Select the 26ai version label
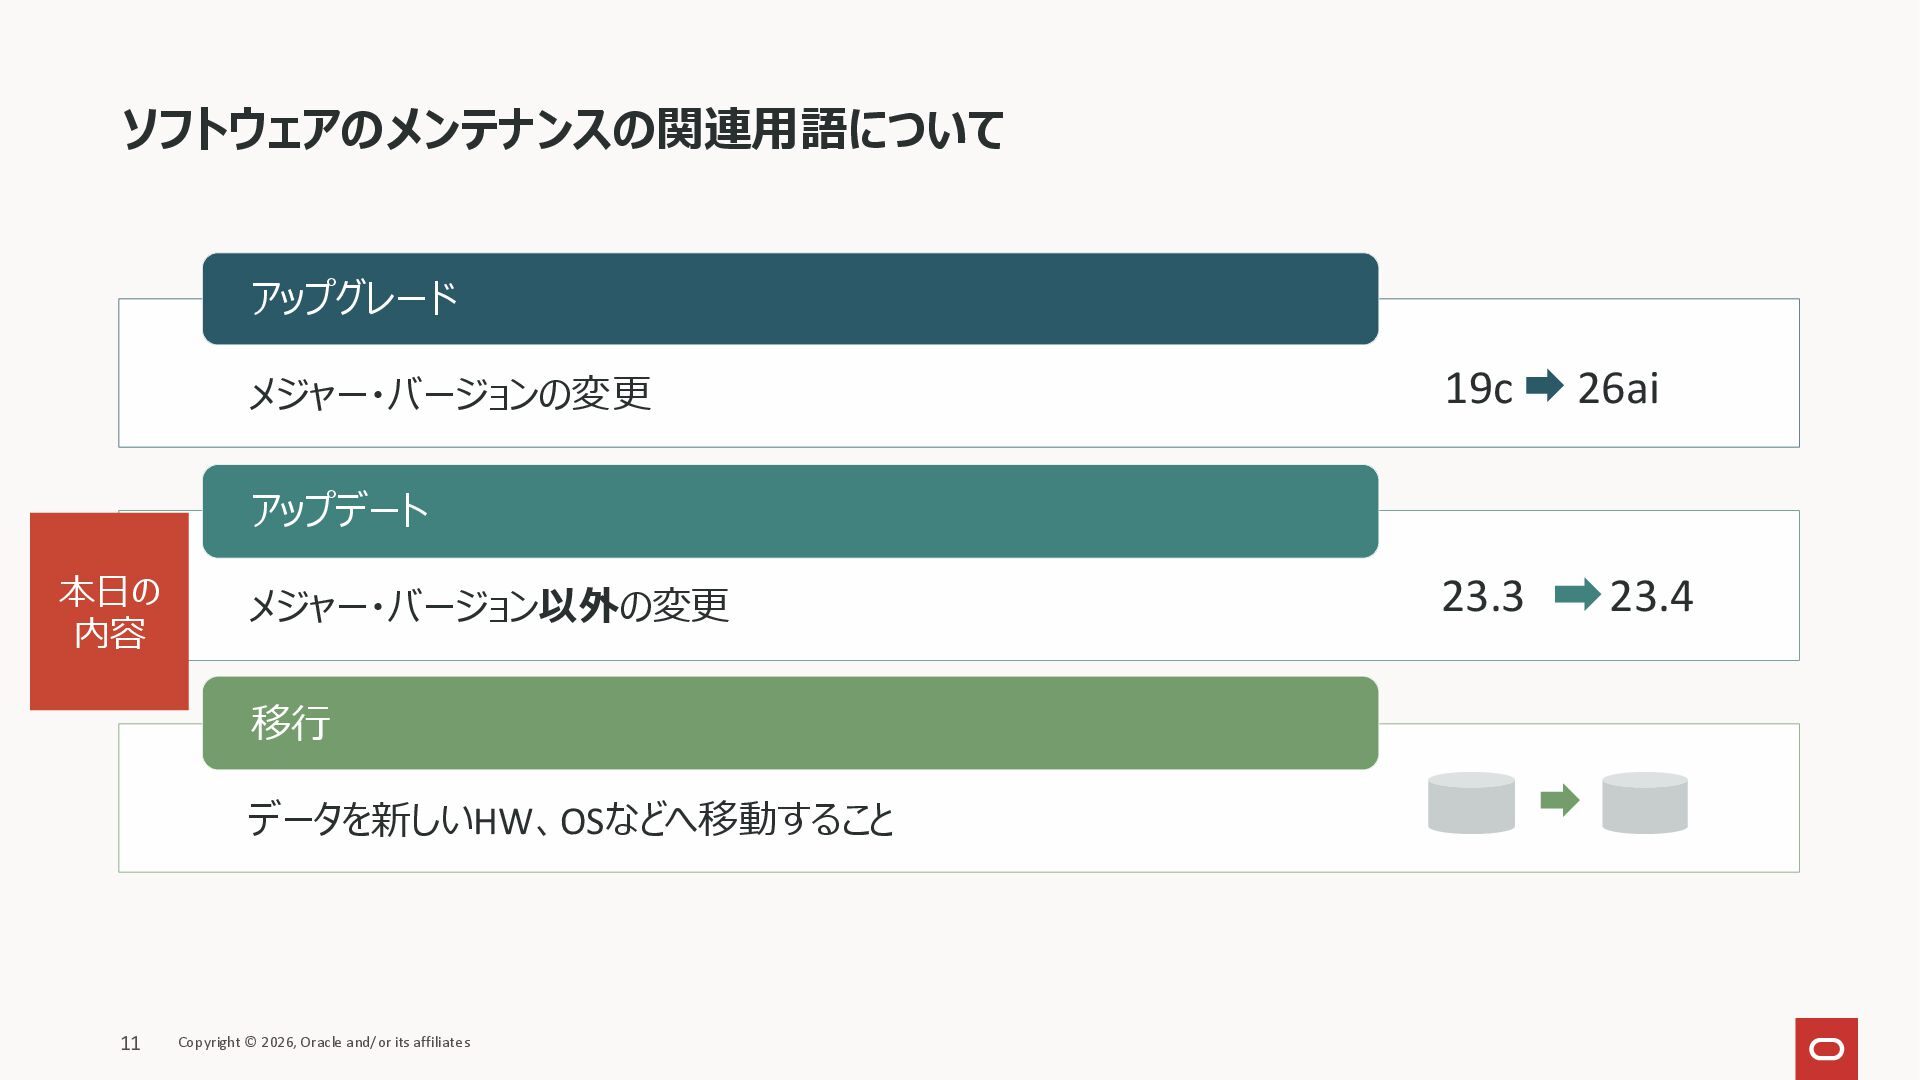The width and height of the screenshot is (1920, 1080). (x=1617, y=388)
